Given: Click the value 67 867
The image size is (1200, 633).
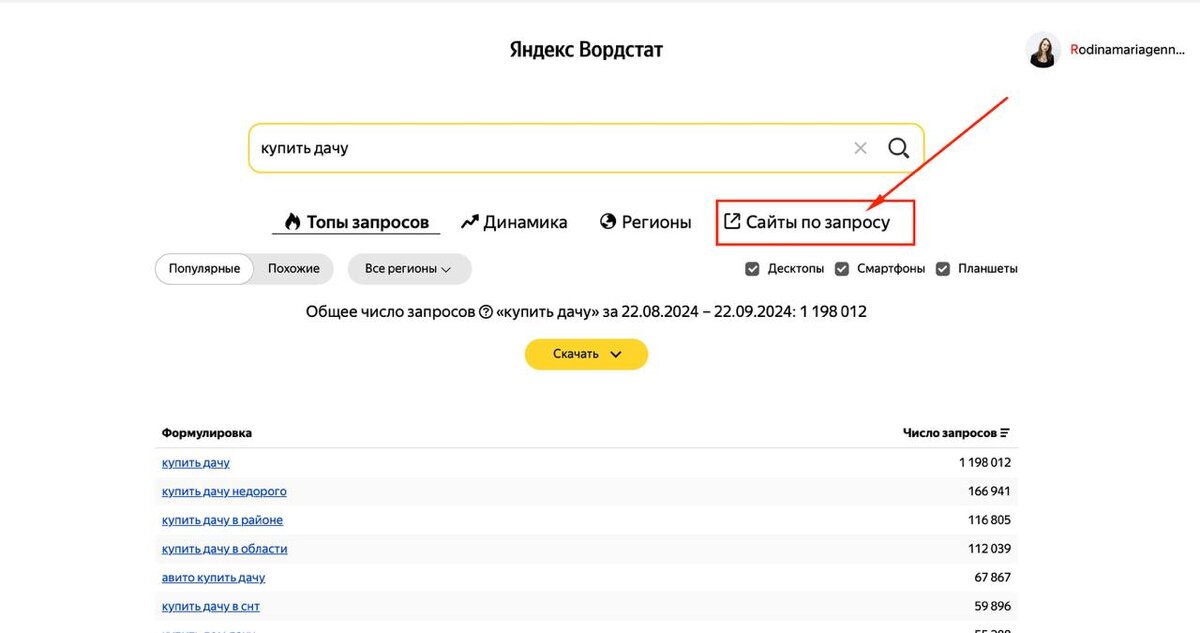Looking at the screenshot, I should point(993,578).
